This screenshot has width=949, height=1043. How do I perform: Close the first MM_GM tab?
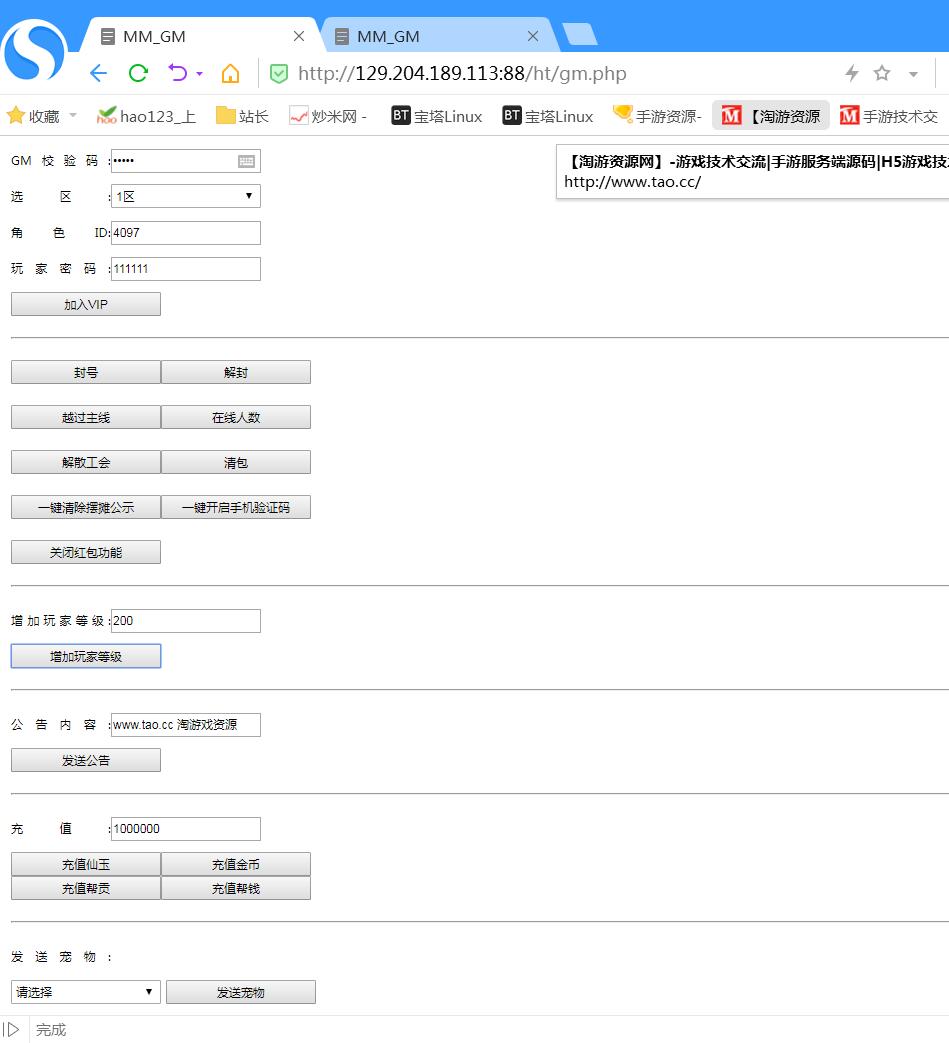tap(299, 36)
